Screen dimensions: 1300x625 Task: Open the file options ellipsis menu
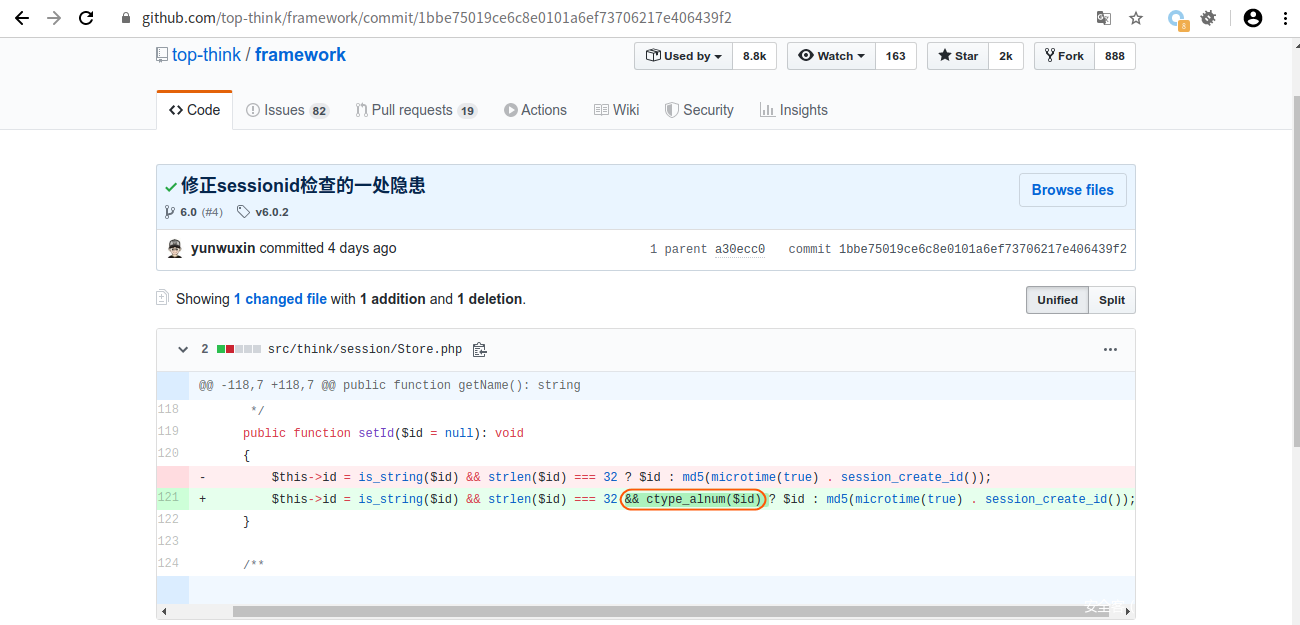pos(1110,350)
